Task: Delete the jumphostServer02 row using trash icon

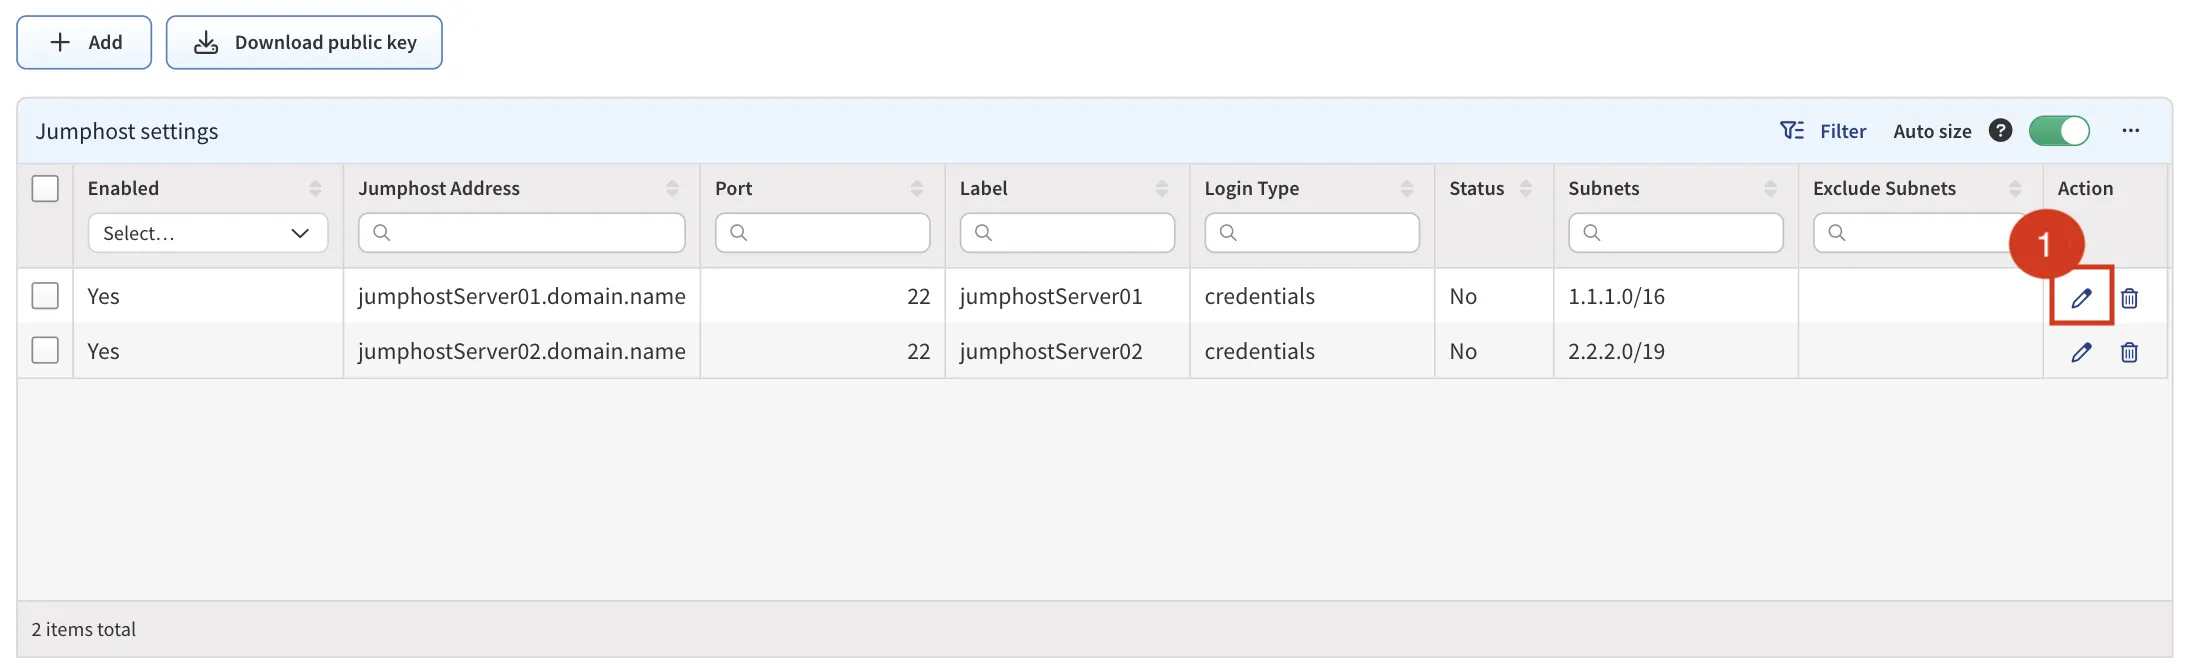Action: pyautogui.click(x=2129, y=352)
